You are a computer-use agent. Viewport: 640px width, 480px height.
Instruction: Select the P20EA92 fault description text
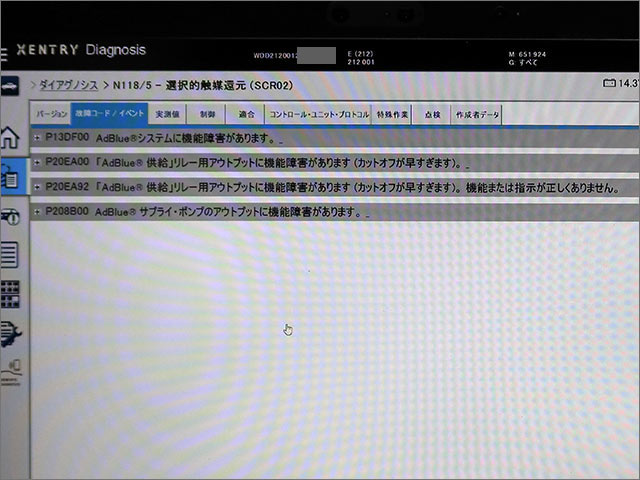331,187
